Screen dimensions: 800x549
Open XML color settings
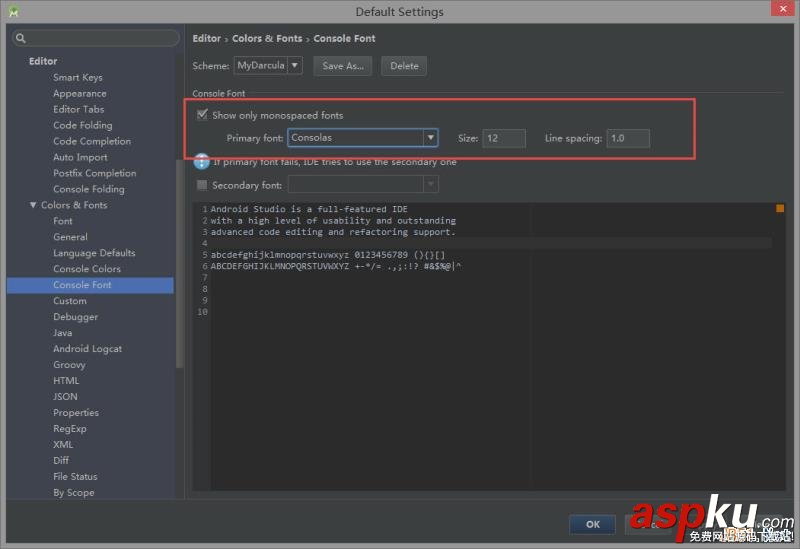click(x=63, y=444)
